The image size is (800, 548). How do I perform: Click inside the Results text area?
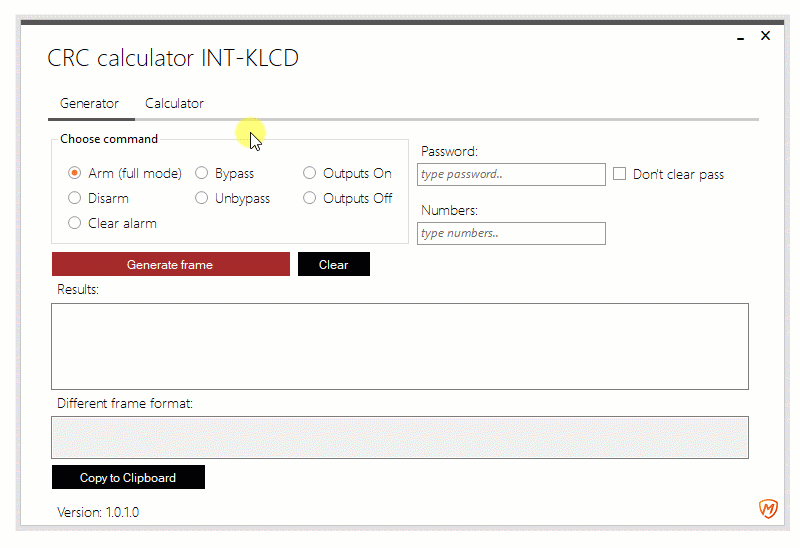(x=399, y=346)
